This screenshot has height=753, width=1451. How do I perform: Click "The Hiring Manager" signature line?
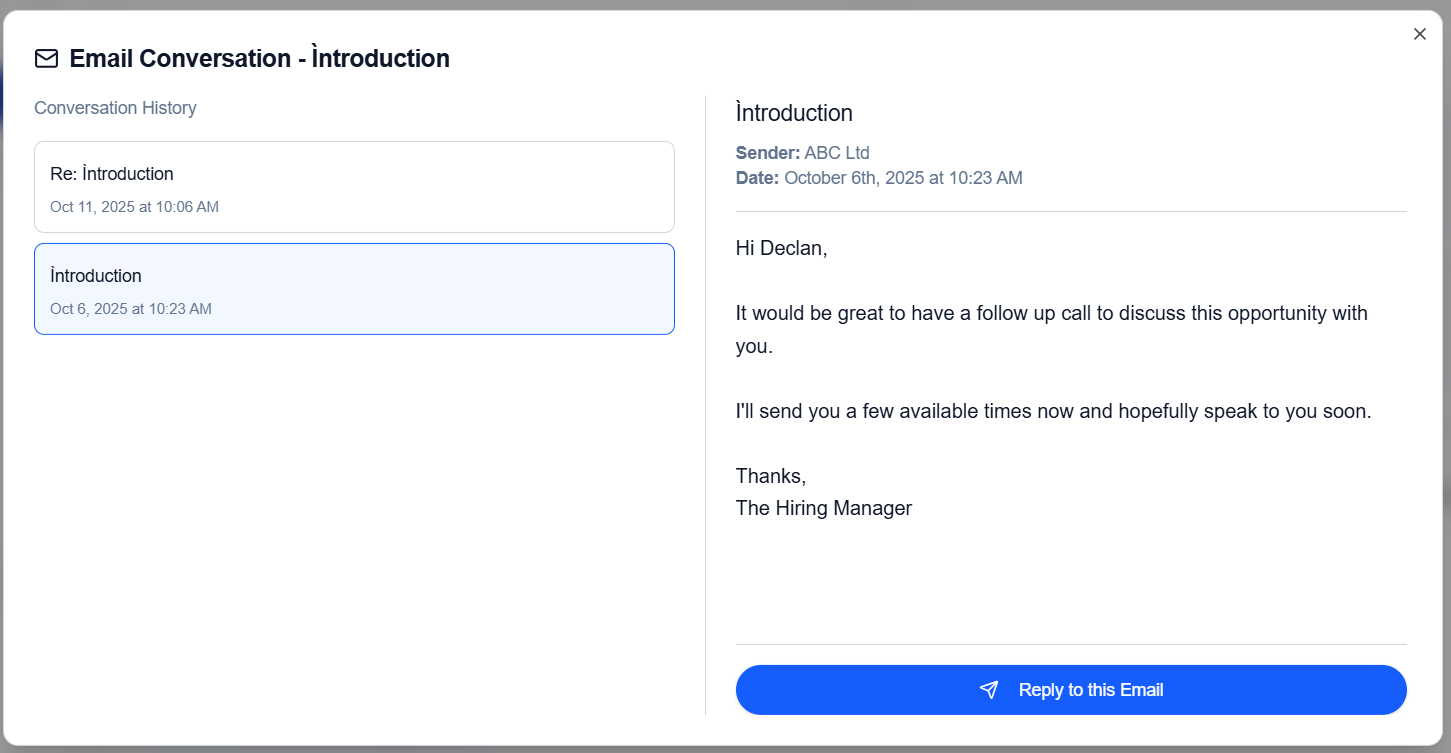[823, 508]
